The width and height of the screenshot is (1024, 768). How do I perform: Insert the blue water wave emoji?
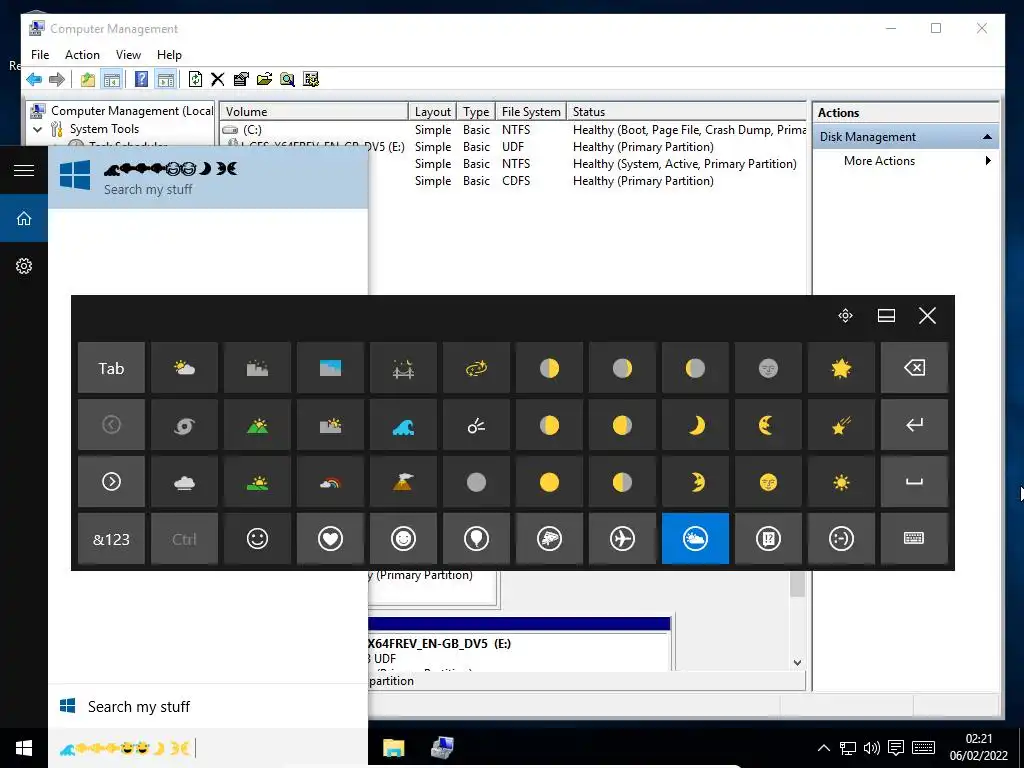pos(403,425)
